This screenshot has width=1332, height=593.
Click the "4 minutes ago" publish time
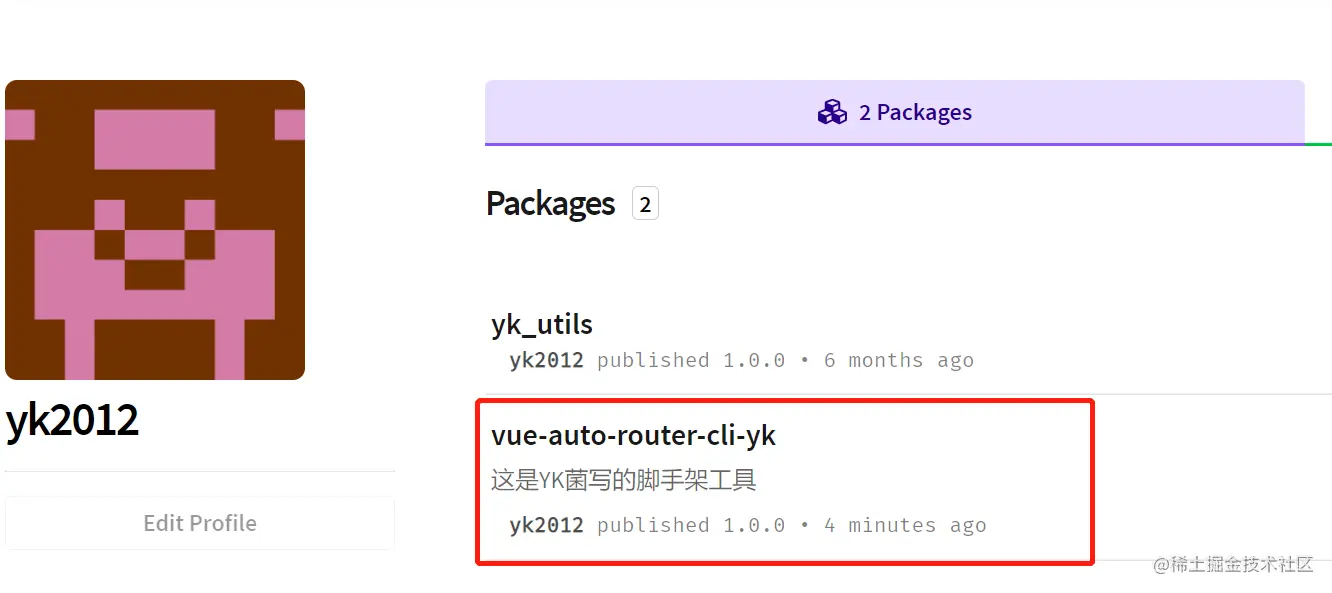904,525
